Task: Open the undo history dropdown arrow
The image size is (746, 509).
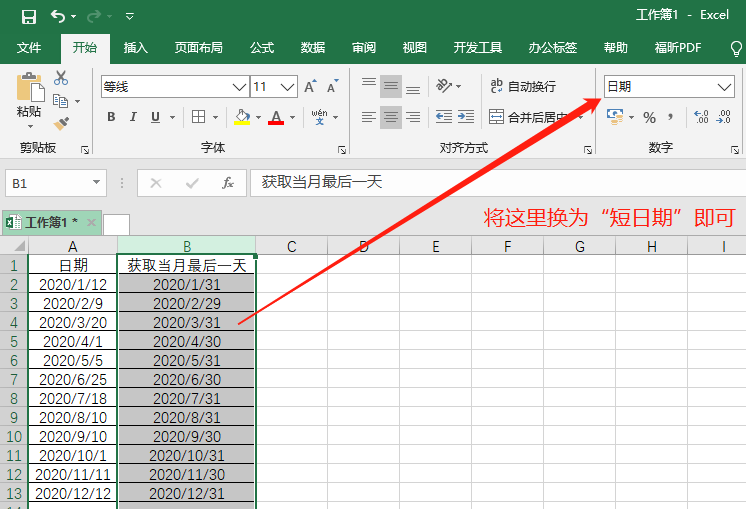Action: coord(73,17)
